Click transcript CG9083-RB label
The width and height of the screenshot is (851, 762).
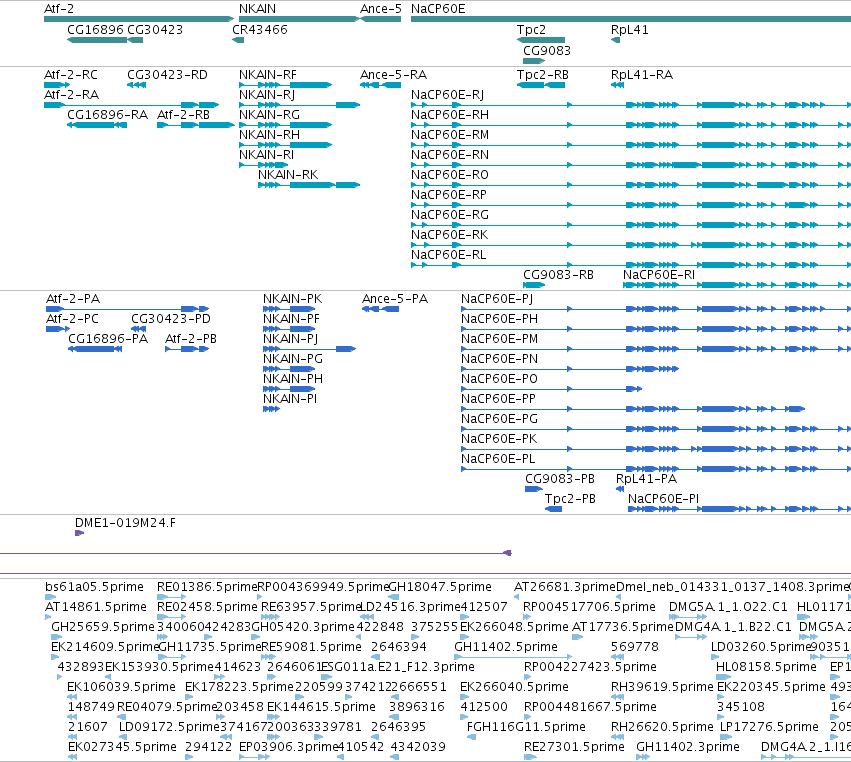[x=558, y=275]
